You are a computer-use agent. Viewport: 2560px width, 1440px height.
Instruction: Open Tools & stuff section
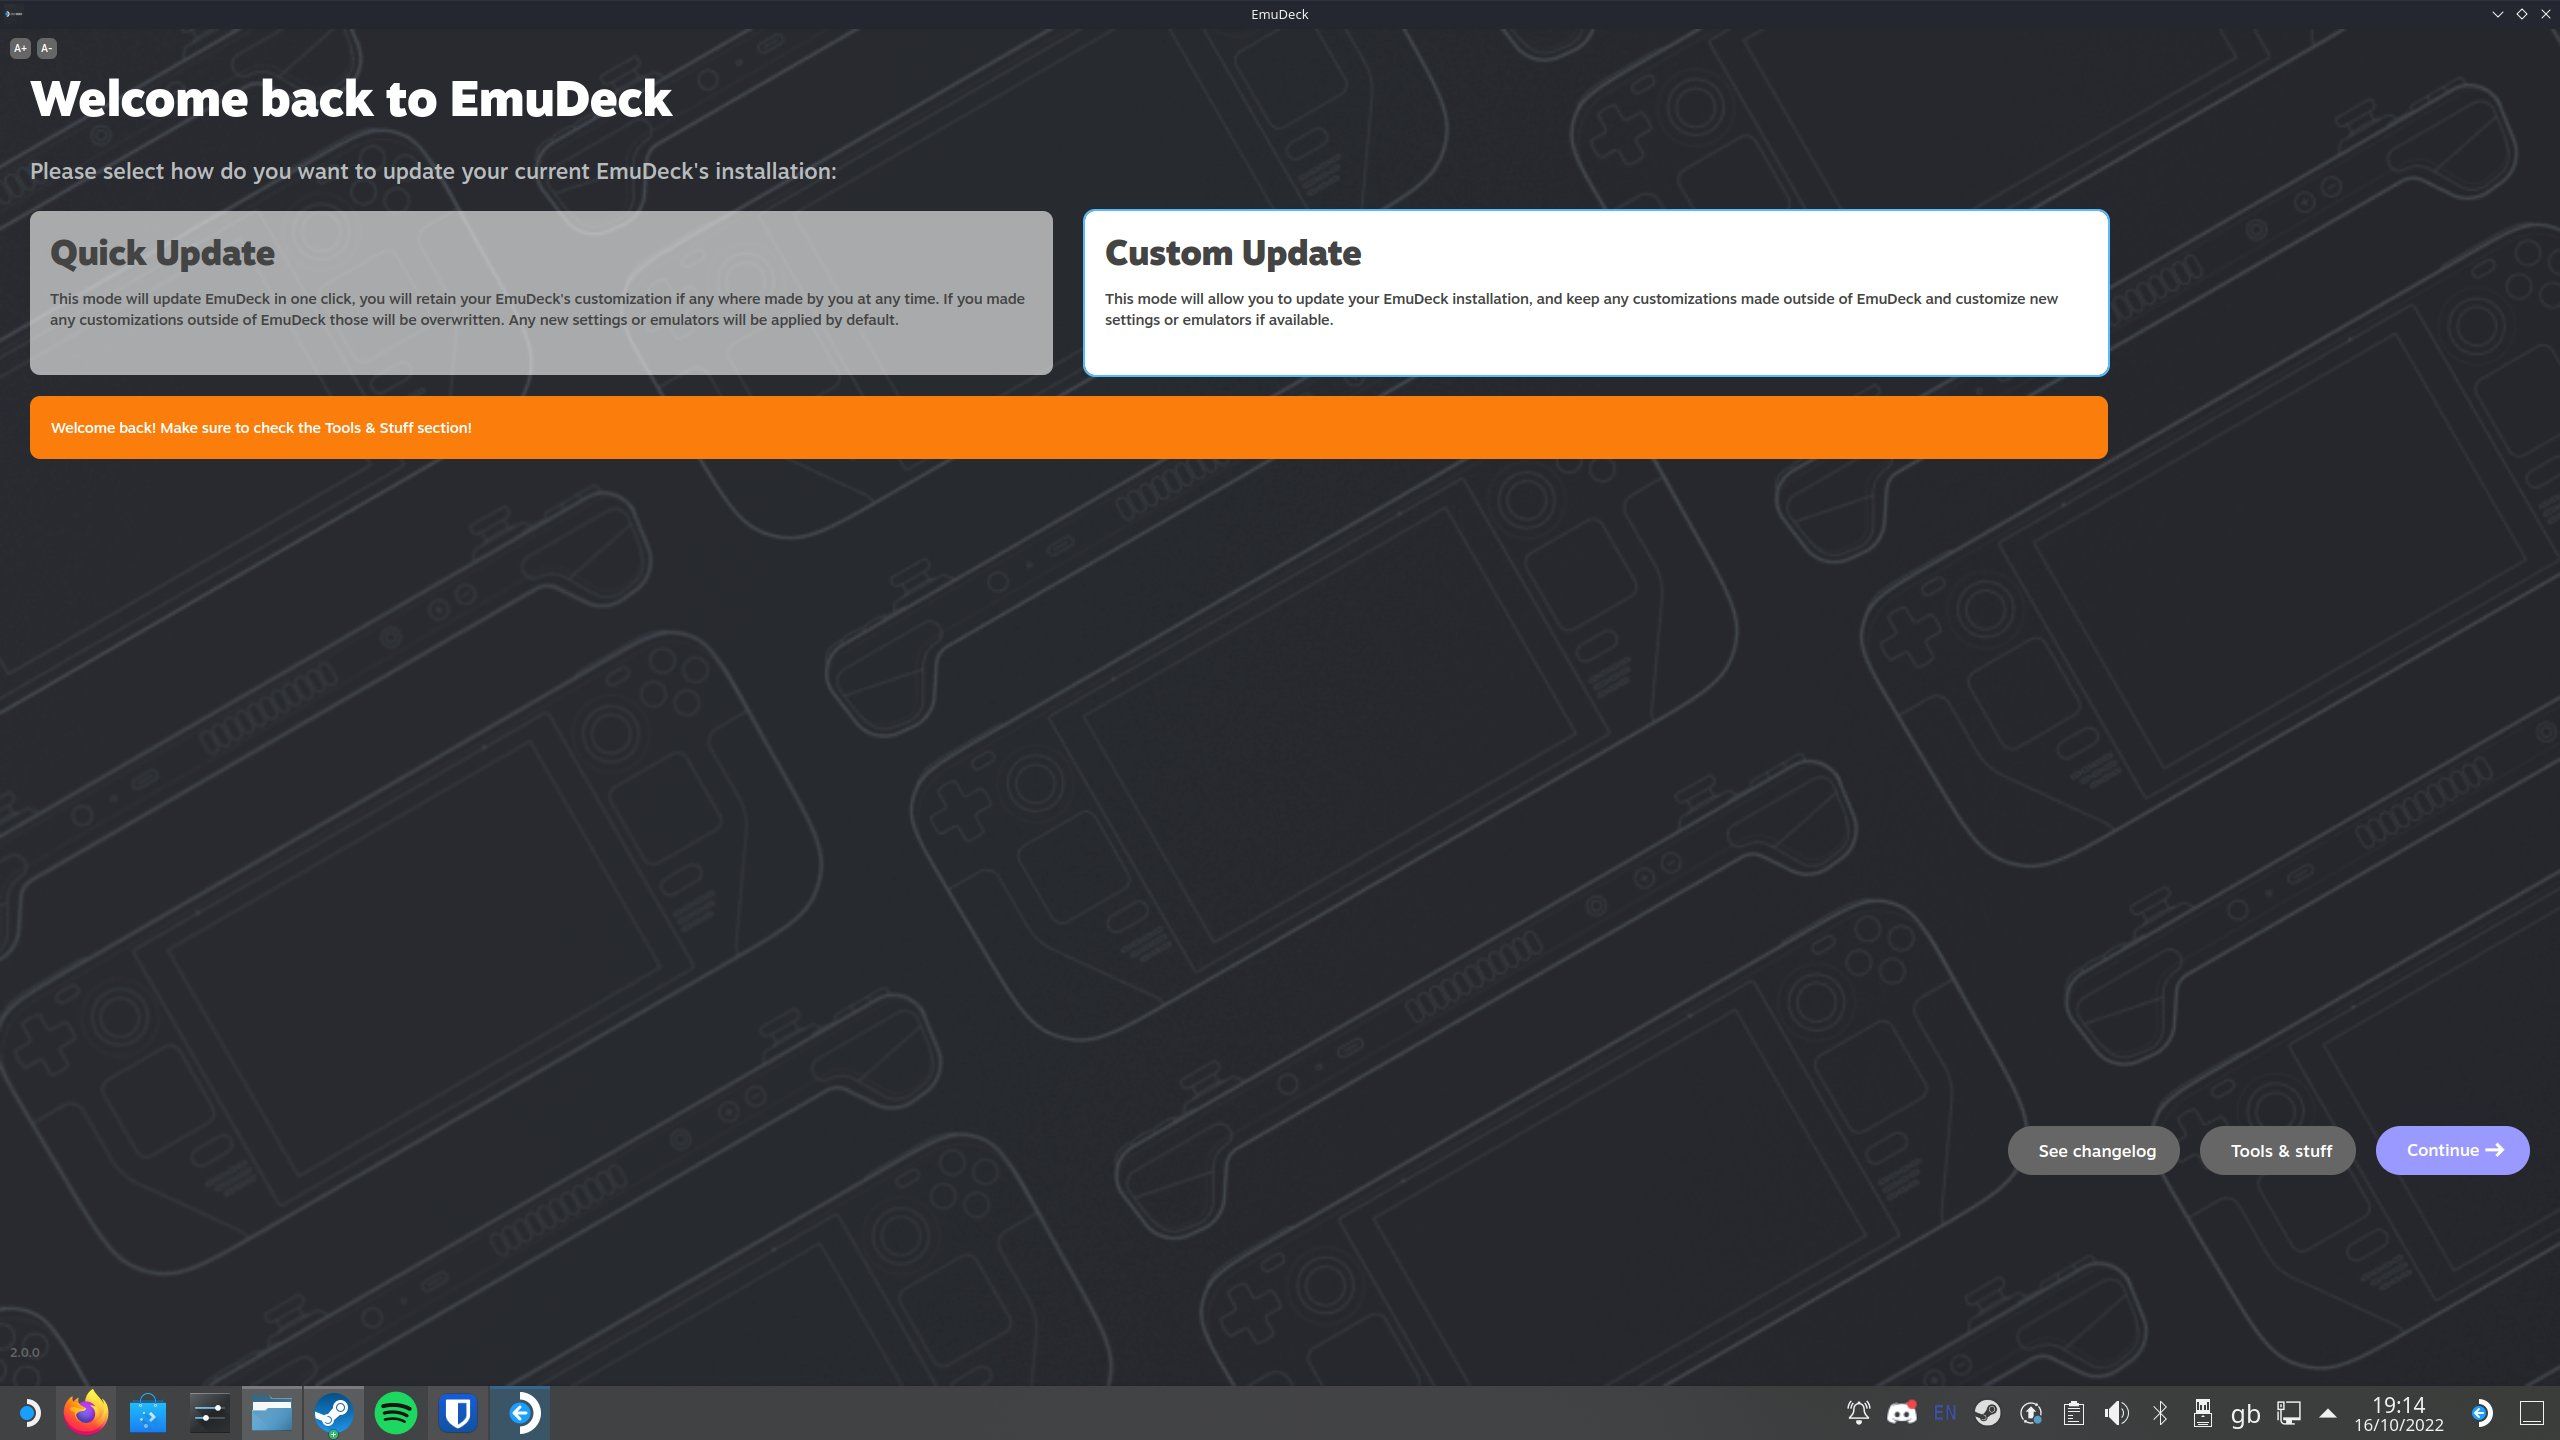click(2278, 1151)
